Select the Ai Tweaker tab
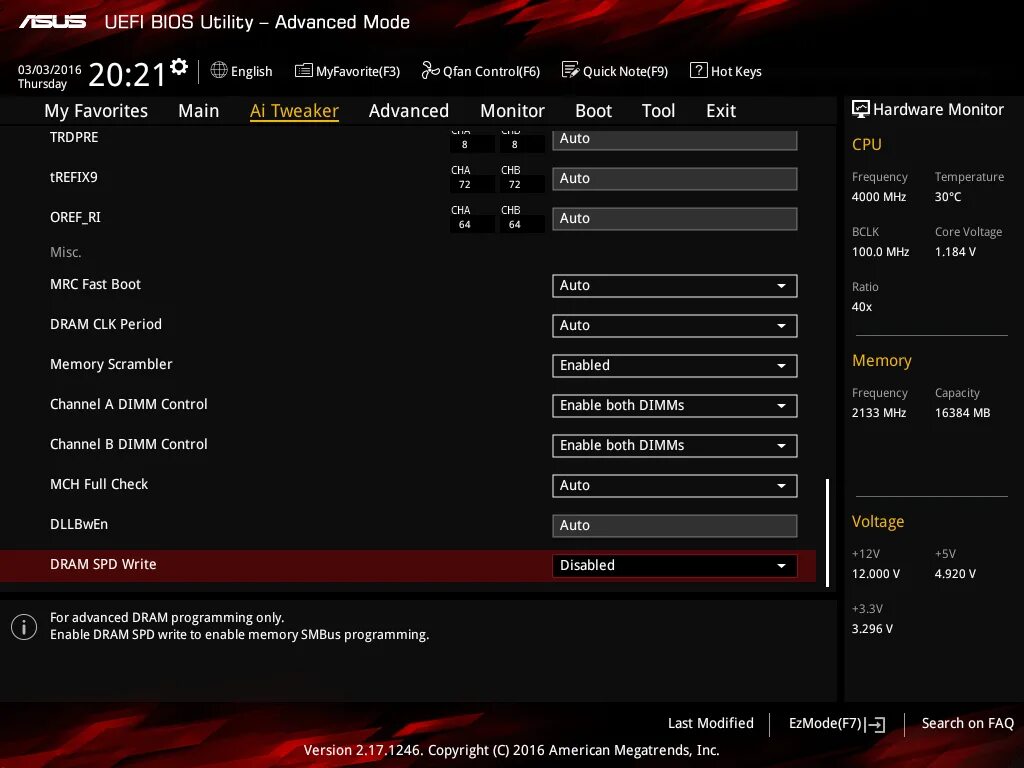The image size is (1024, 768). pos(294,111)
